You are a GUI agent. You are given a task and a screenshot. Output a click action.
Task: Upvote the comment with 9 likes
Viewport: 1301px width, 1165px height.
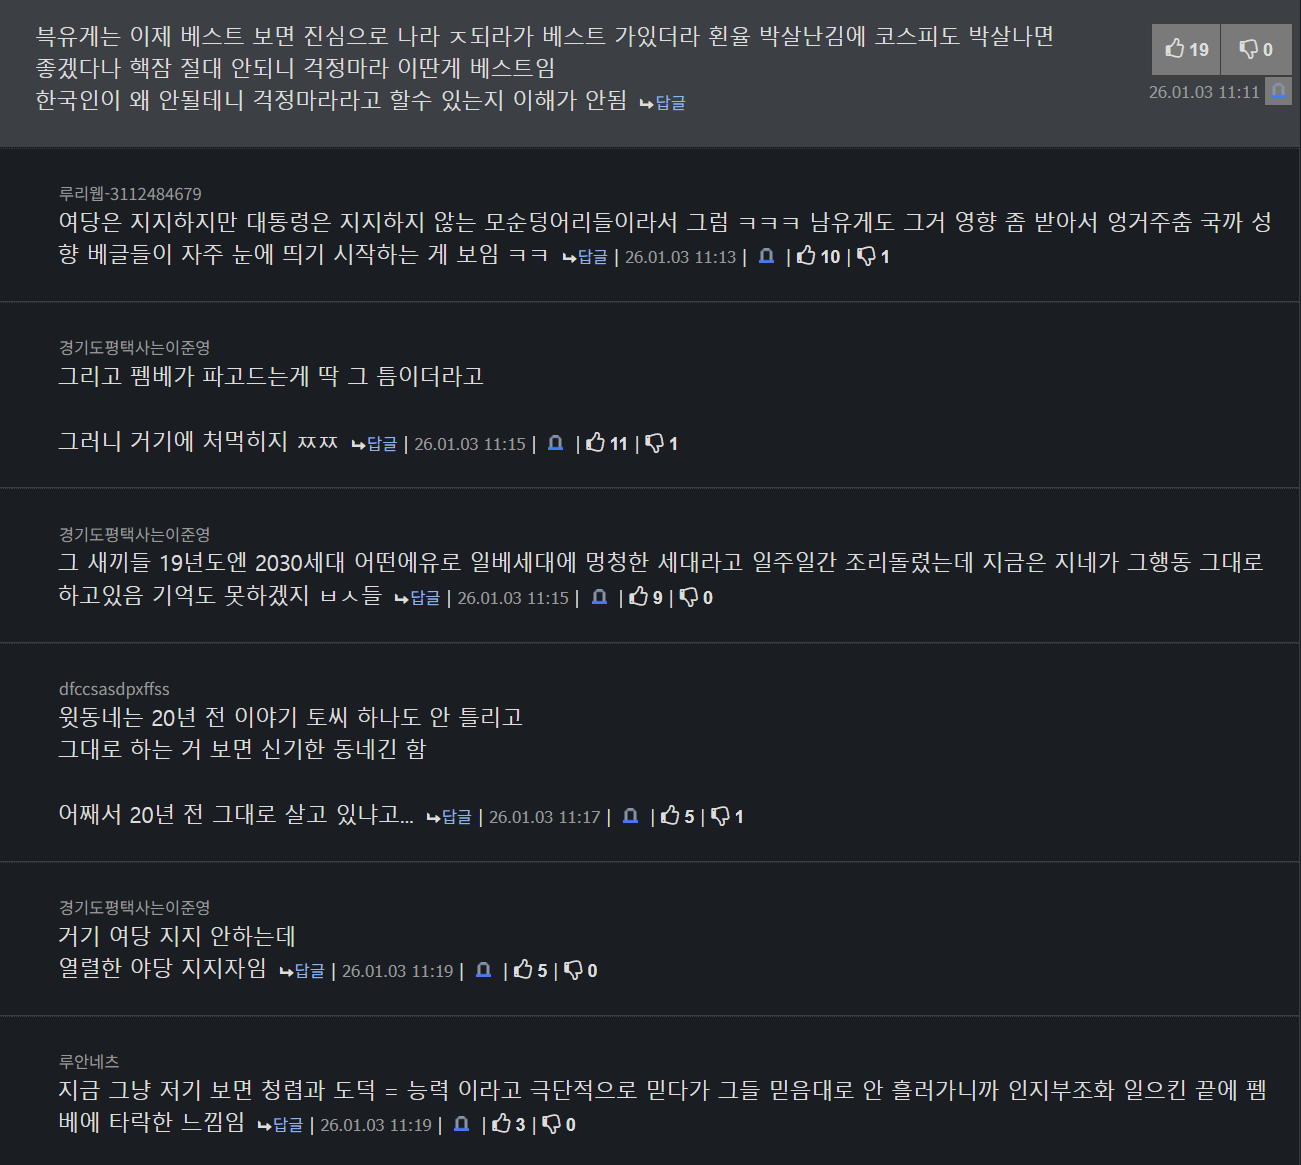646,597
